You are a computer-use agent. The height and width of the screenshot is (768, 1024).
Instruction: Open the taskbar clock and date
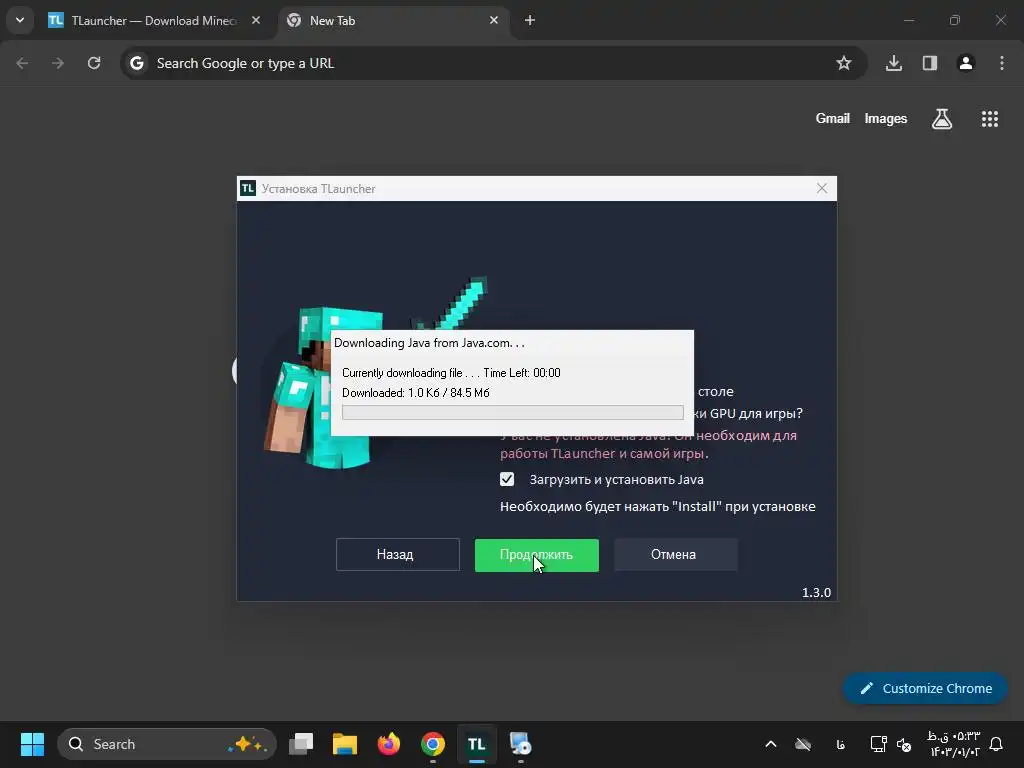[953, 744]
